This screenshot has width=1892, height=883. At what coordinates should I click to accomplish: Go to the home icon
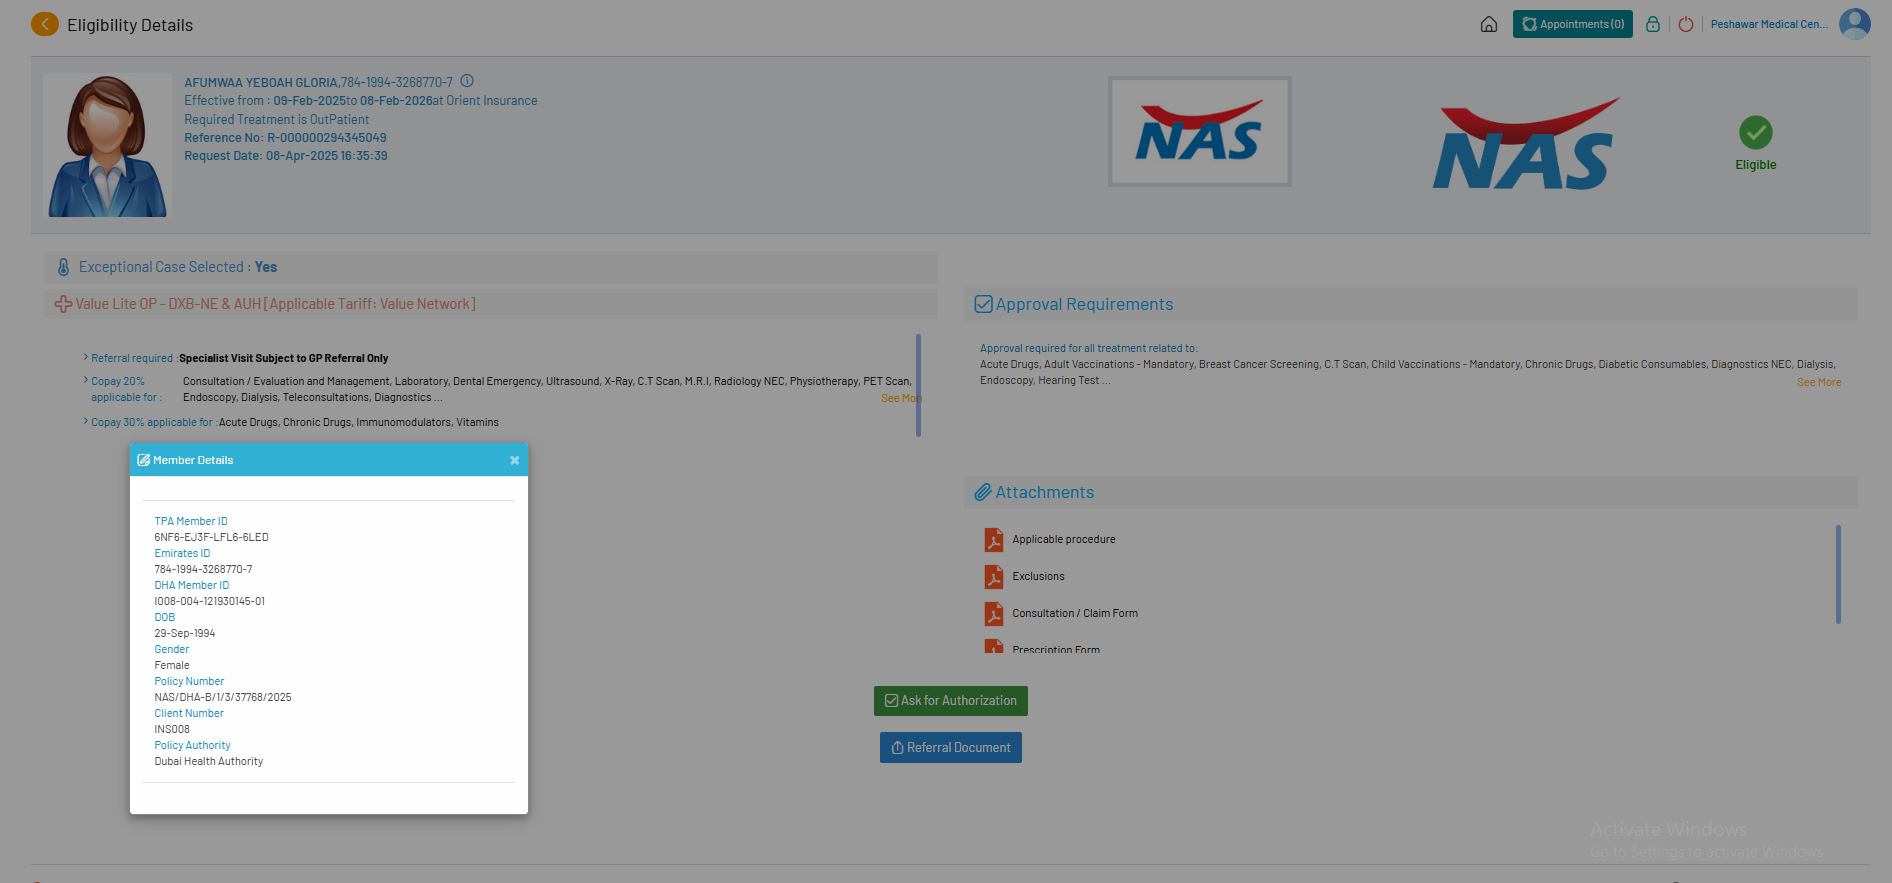1489,24
